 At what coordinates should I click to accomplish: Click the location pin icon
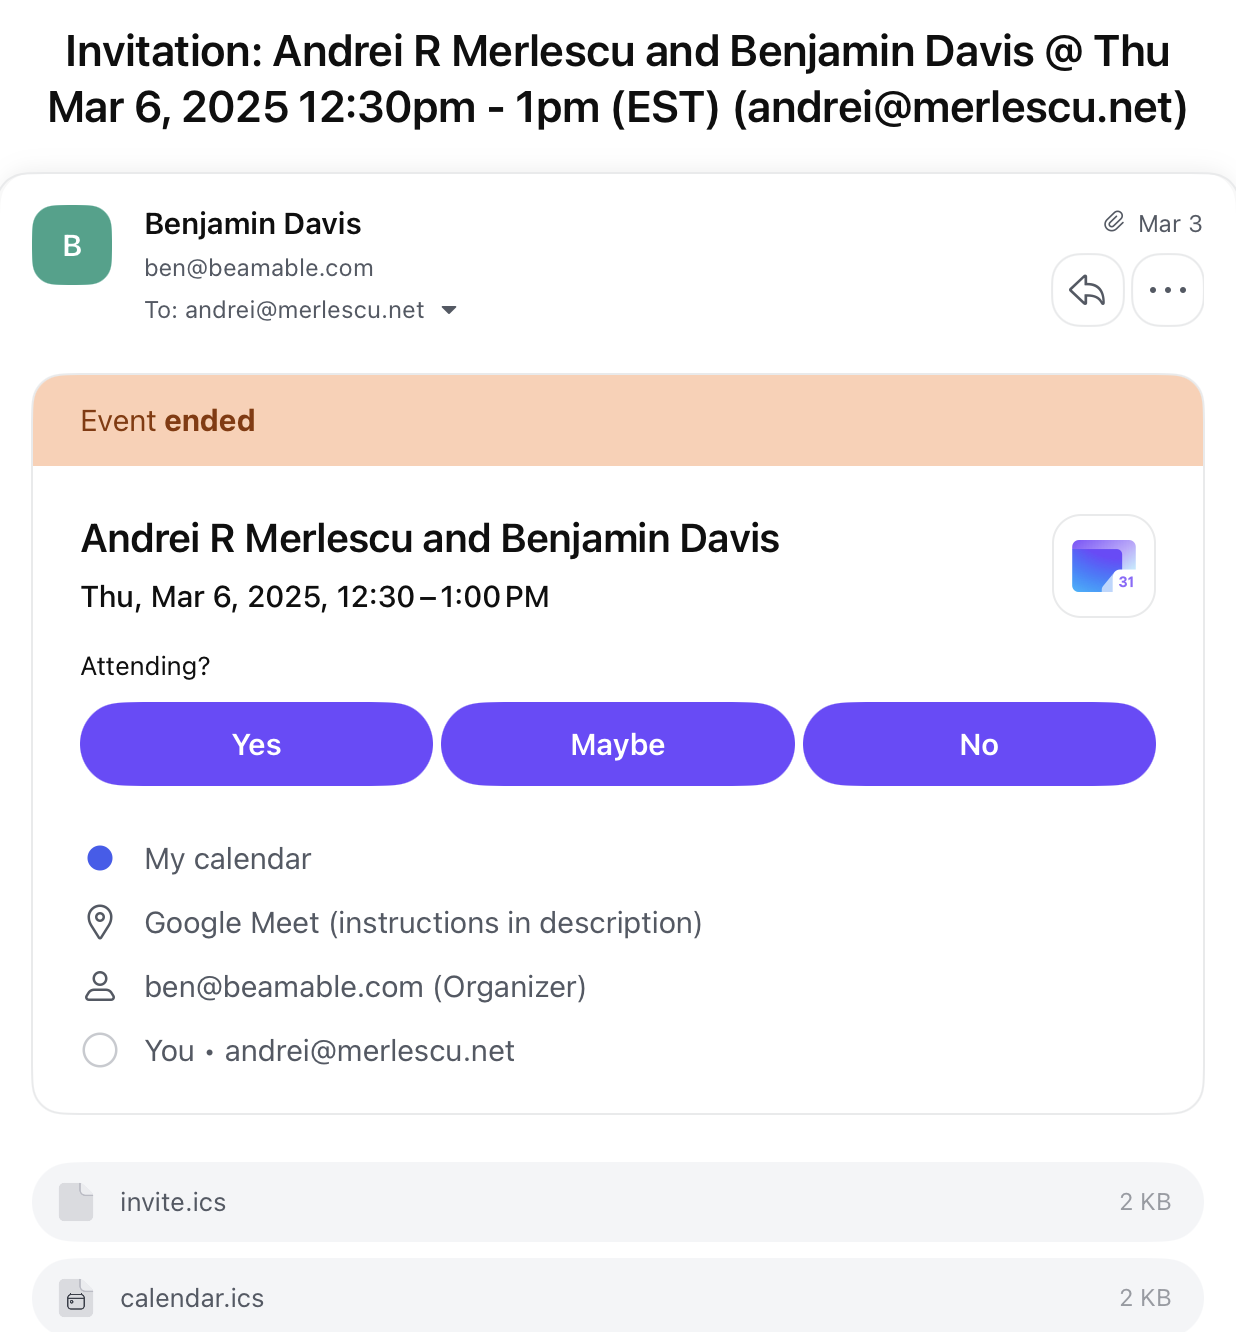pyautogui.click(x=100, y=922)
